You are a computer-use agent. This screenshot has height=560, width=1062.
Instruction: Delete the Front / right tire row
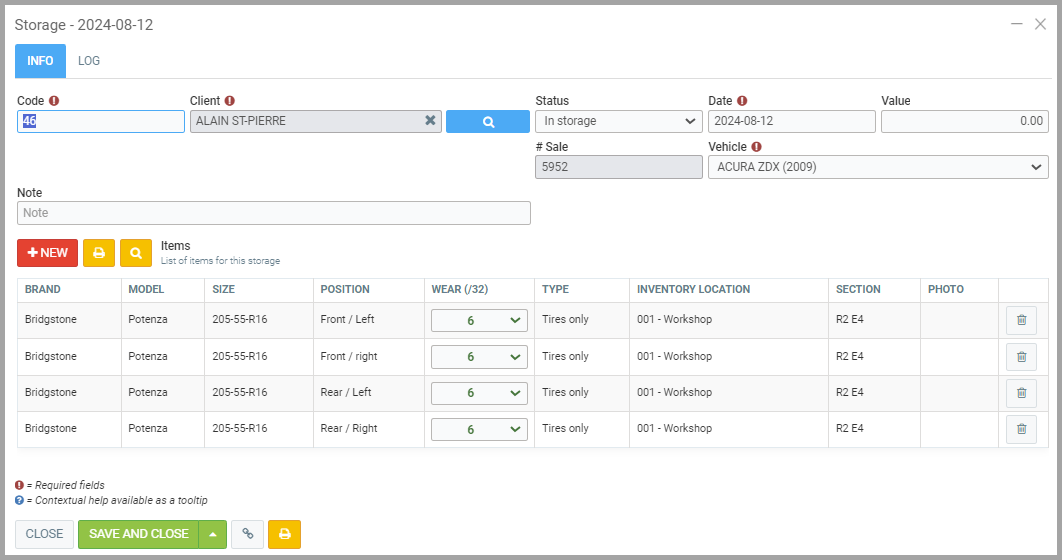click(x=1021, y=356)
